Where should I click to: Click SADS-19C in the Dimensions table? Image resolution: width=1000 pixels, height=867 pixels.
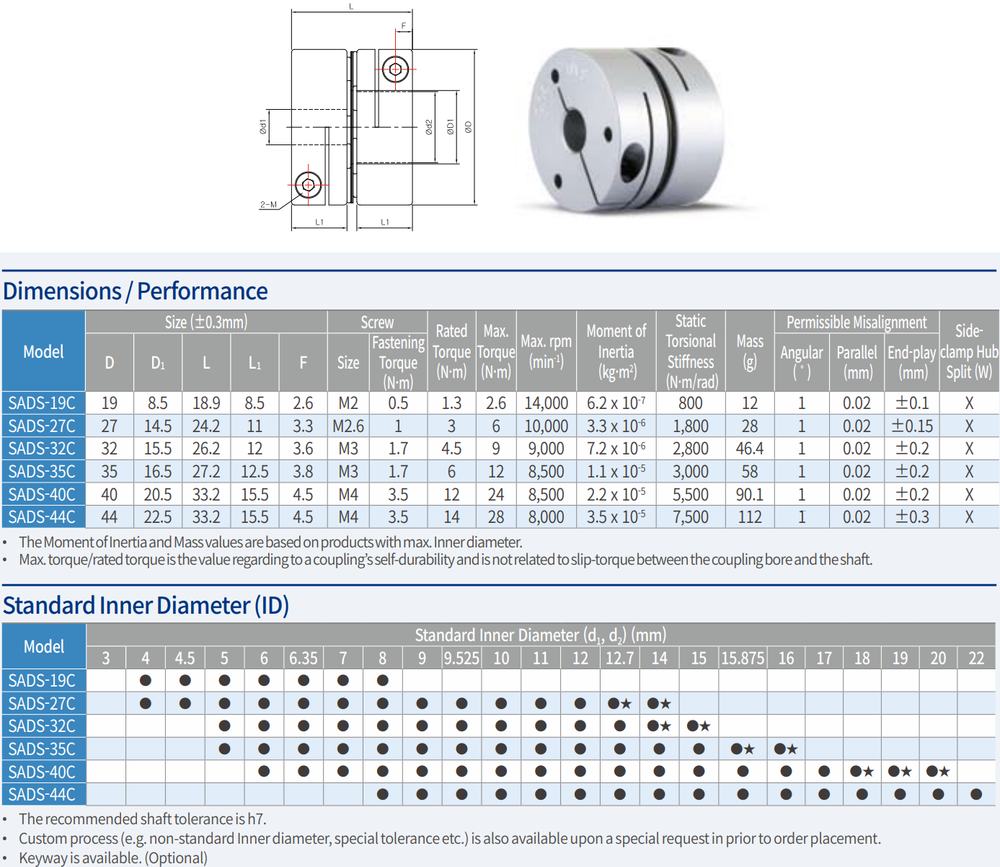pyautogui.click(x=43, y=403)
